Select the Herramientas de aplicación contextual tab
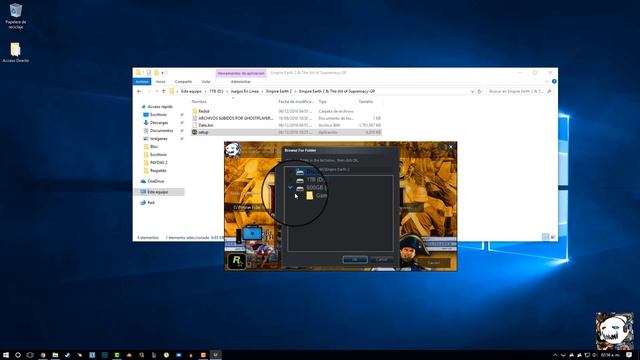This screenshot has width=640, height=360. coord(241,73)
